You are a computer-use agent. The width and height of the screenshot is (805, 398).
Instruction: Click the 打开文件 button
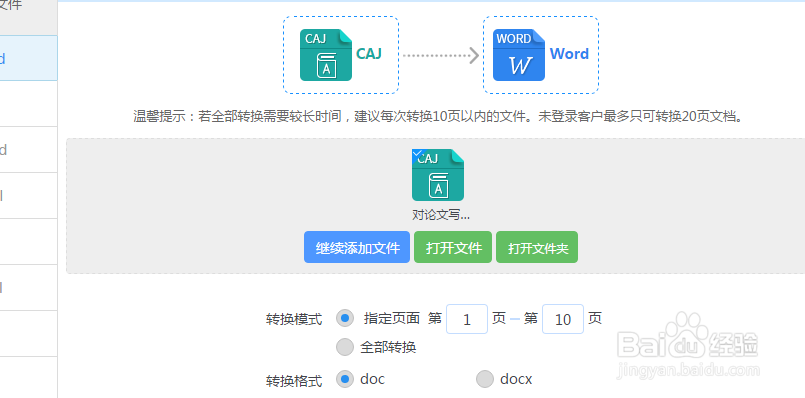pos(453,247)
